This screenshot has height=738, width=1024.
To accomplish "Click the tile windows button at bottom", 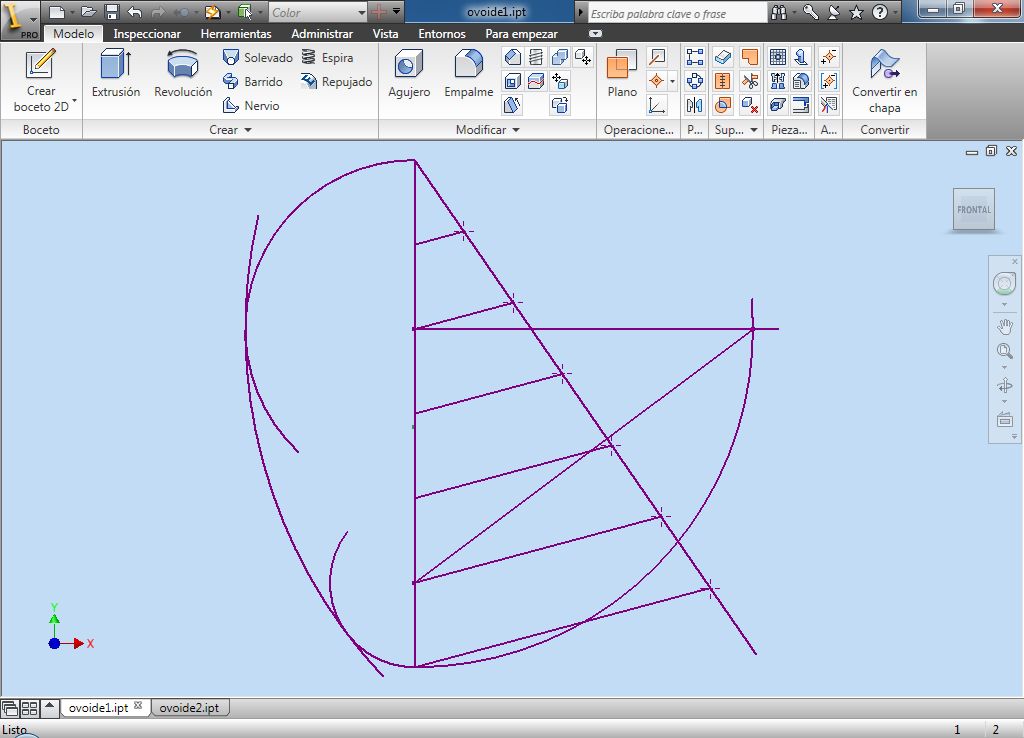I will click(x=29, y=708).
